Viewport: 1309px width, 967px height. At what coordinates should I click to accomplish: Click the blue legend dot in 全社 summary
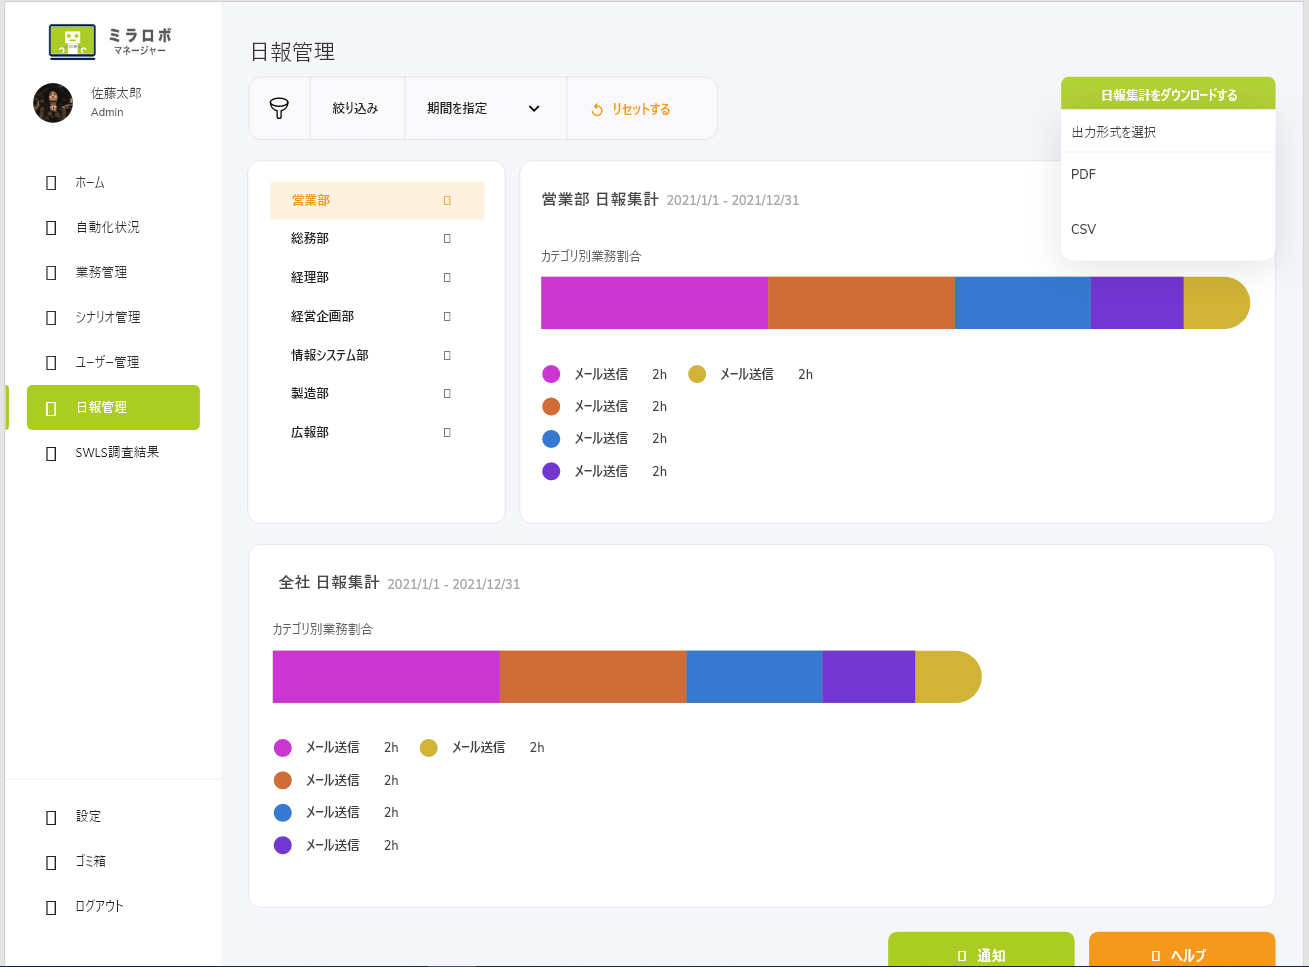tap(283, 813)
